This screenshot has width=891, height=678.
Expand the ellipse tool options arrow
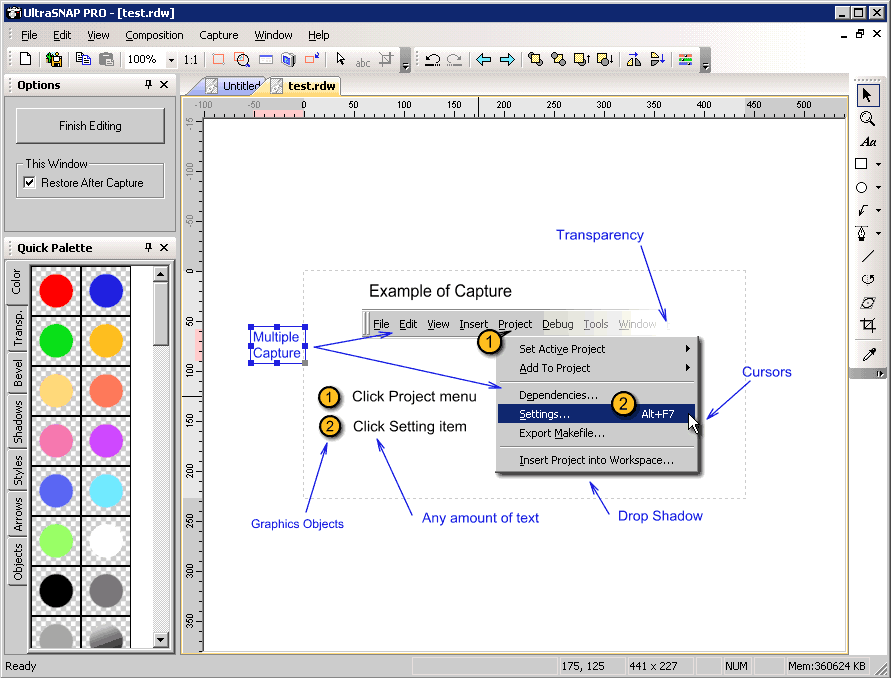[878, 188]
